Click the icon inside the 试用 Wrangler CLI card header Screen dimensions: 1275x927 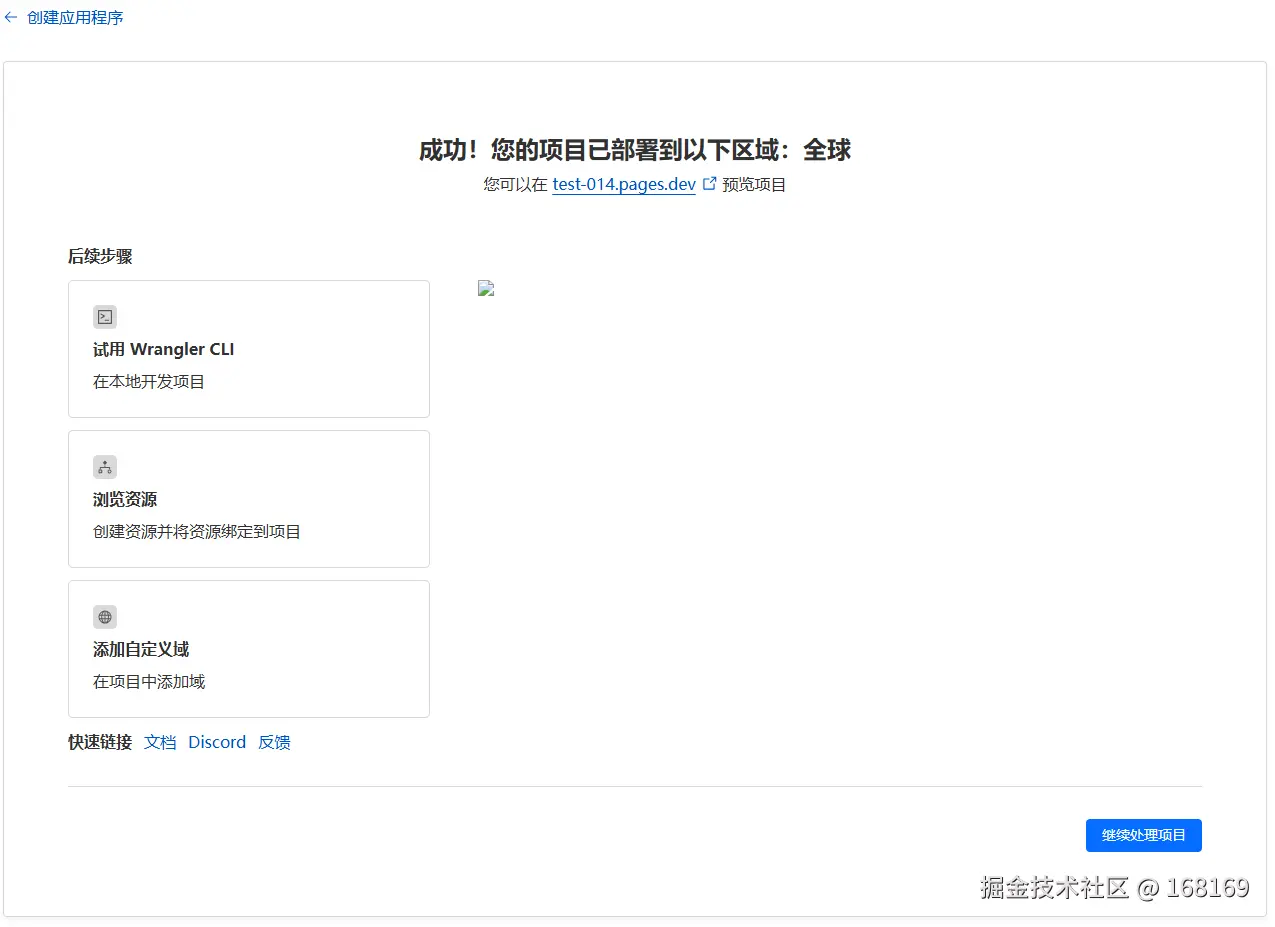tap(105, 317)
